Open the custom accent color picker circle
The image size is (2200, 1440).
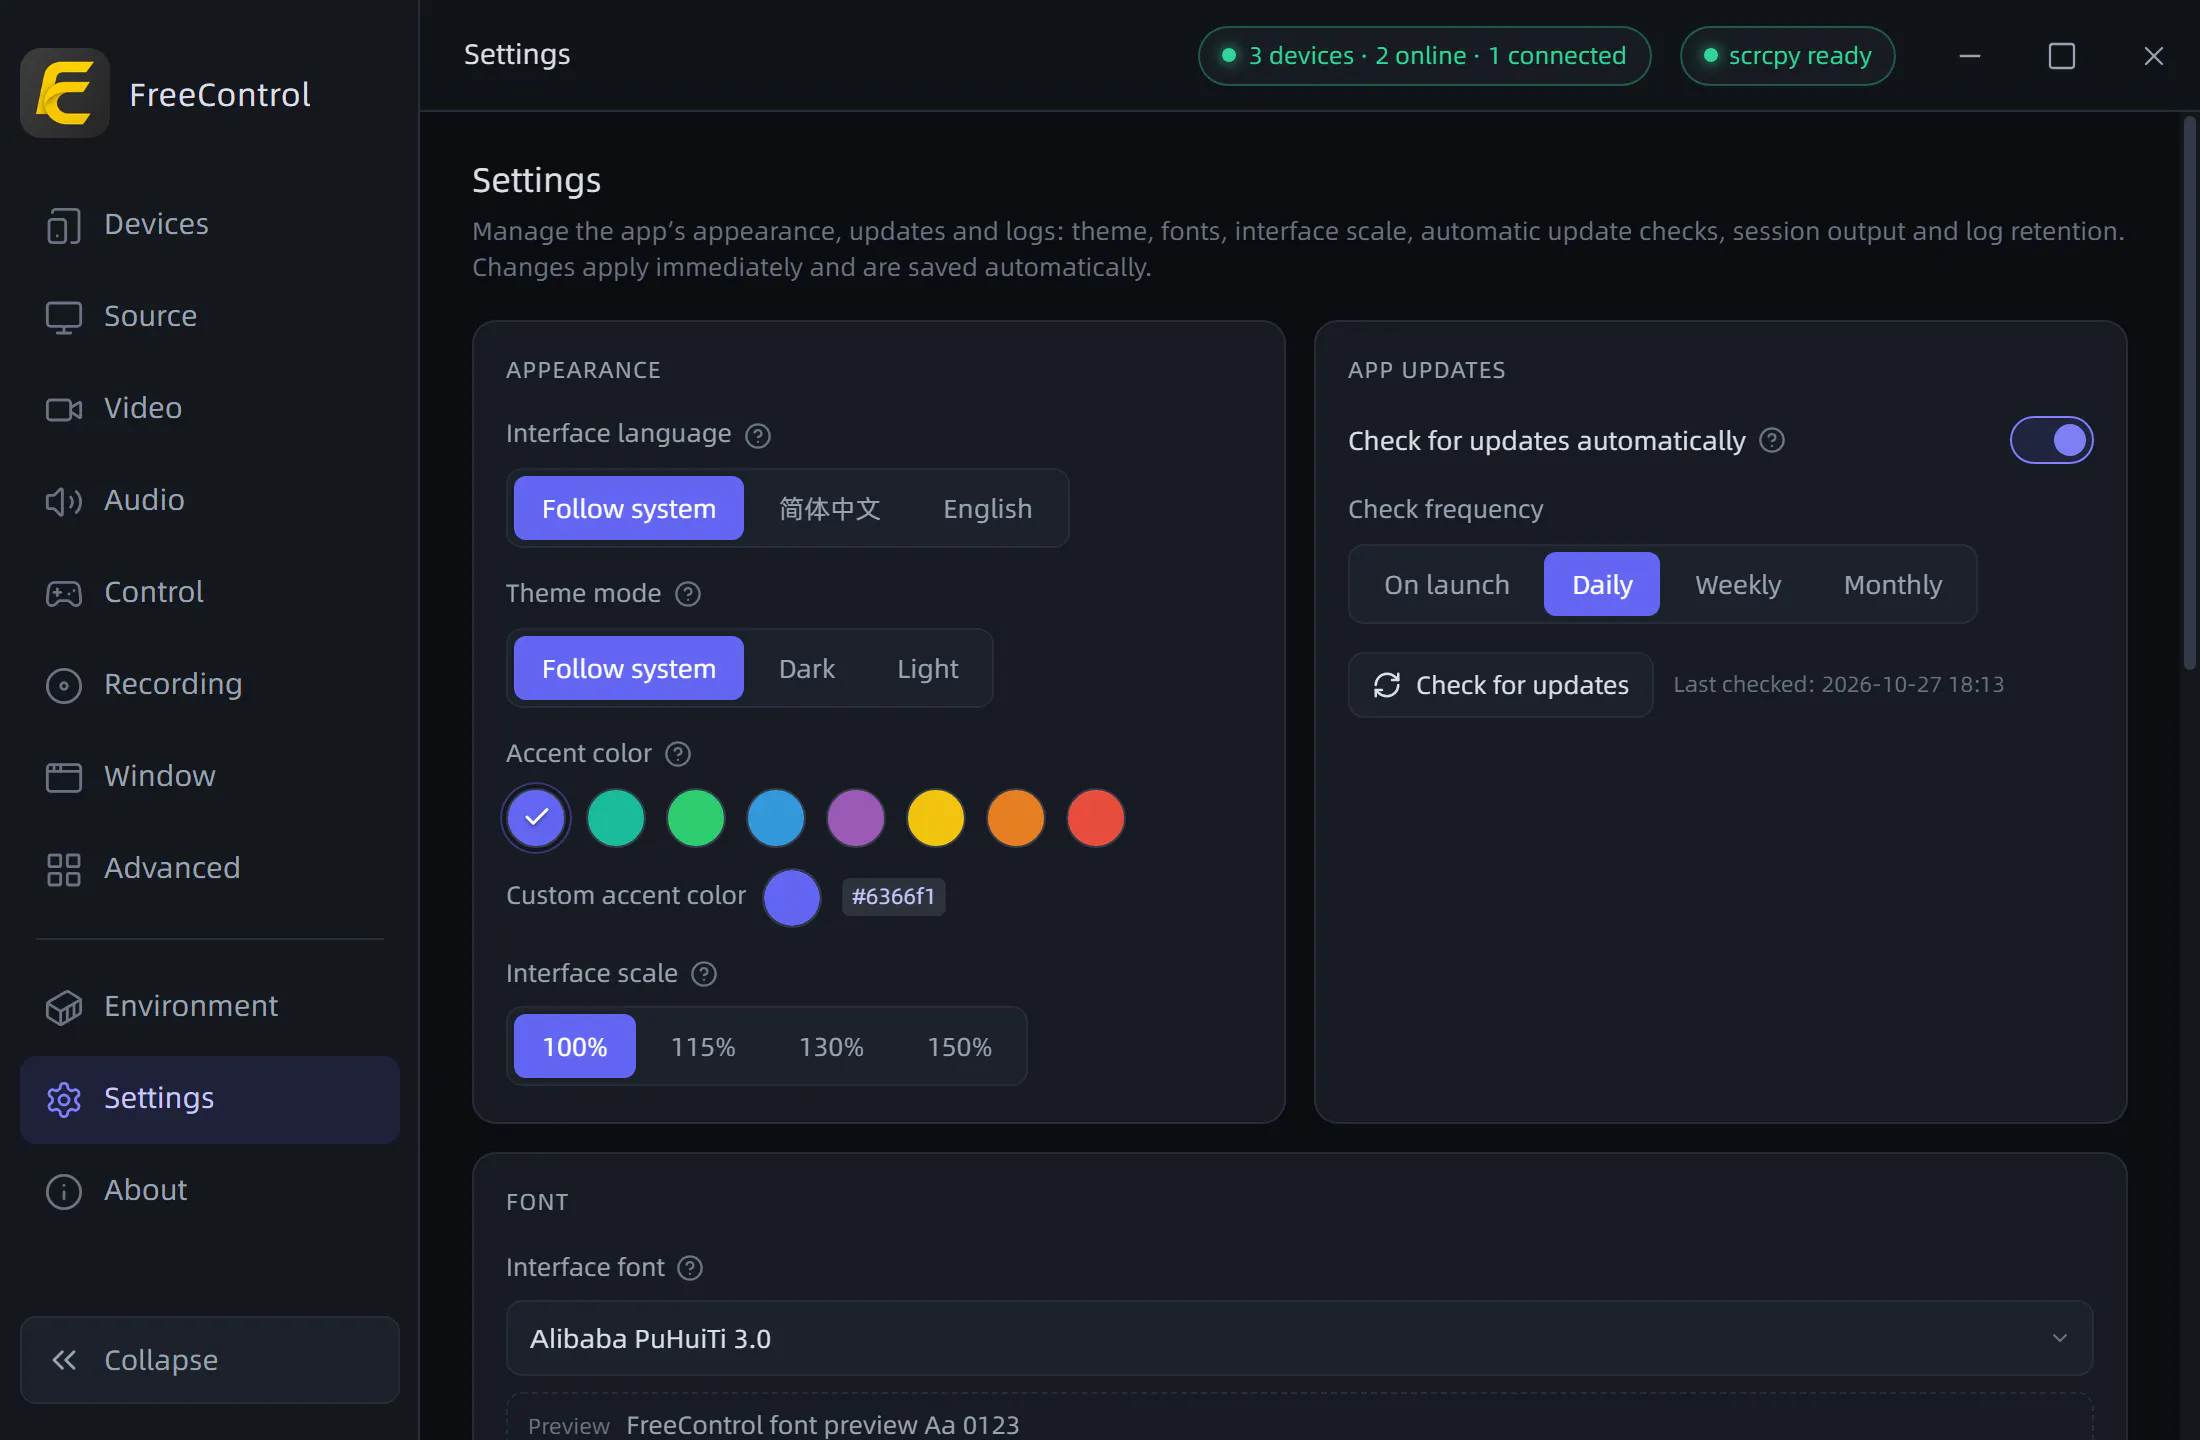[x=792, y=897]
